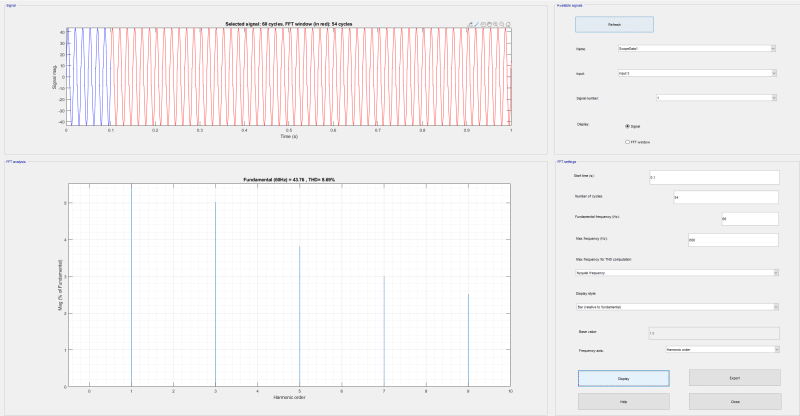Click the 'Harmonic order' x-axis label
This screenshot has width=800, height=416.
289,397
